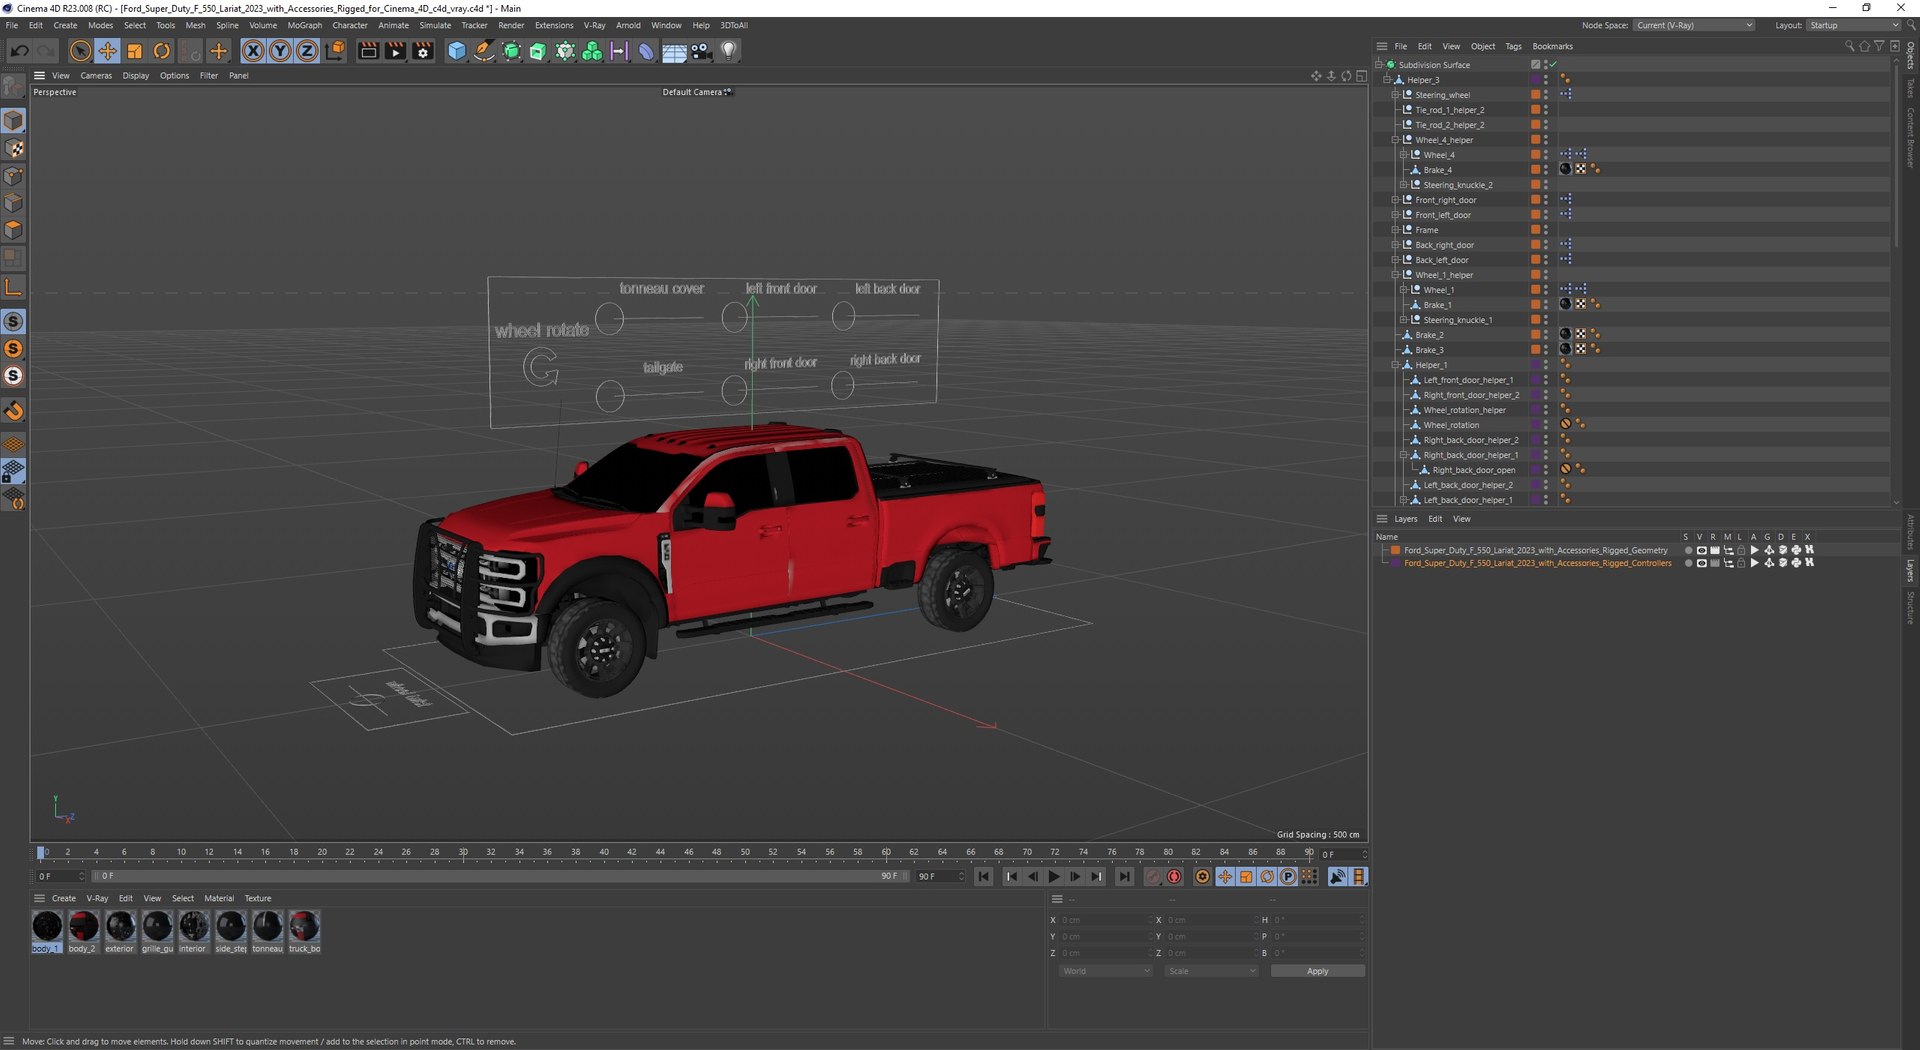Collapse Wheel_4_helper tree node

[1395, 140]
